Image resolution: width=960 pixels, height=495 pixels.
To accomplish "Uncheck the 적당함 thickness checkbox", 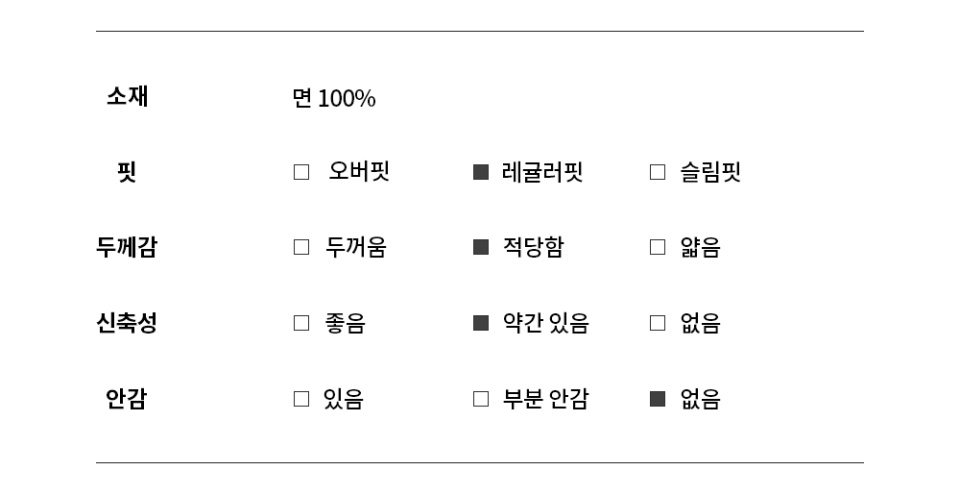I will click(x=481, y=248).
